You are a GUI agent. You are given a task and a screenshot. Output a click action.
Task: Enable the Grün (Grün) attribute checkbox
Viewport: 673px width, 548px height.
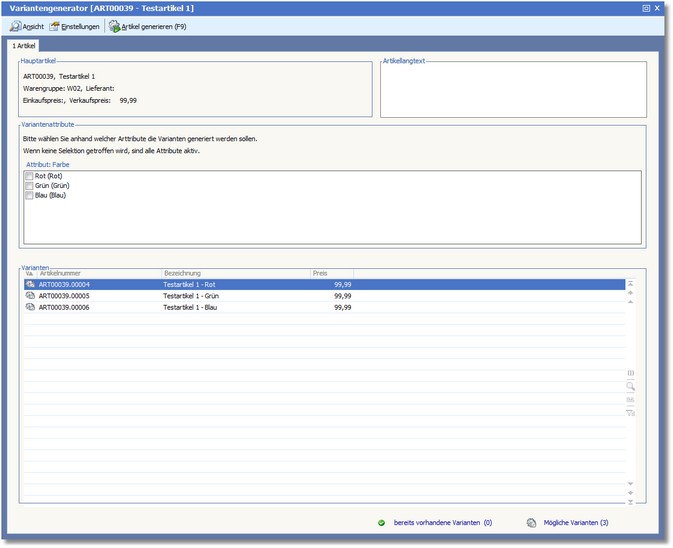(x=29, y=186)
